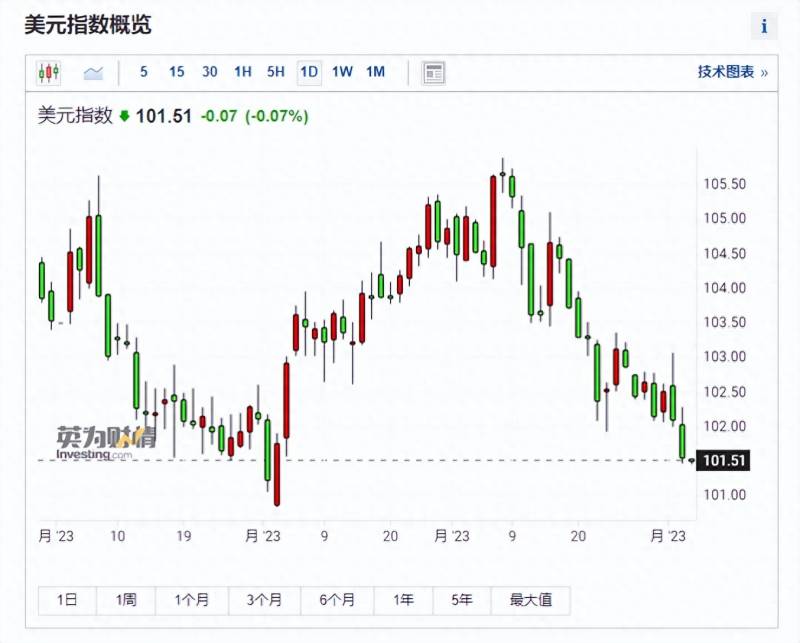This screenshot has width=800, height=643.
Task: Click the date label 19
Action: click(184, 536)
